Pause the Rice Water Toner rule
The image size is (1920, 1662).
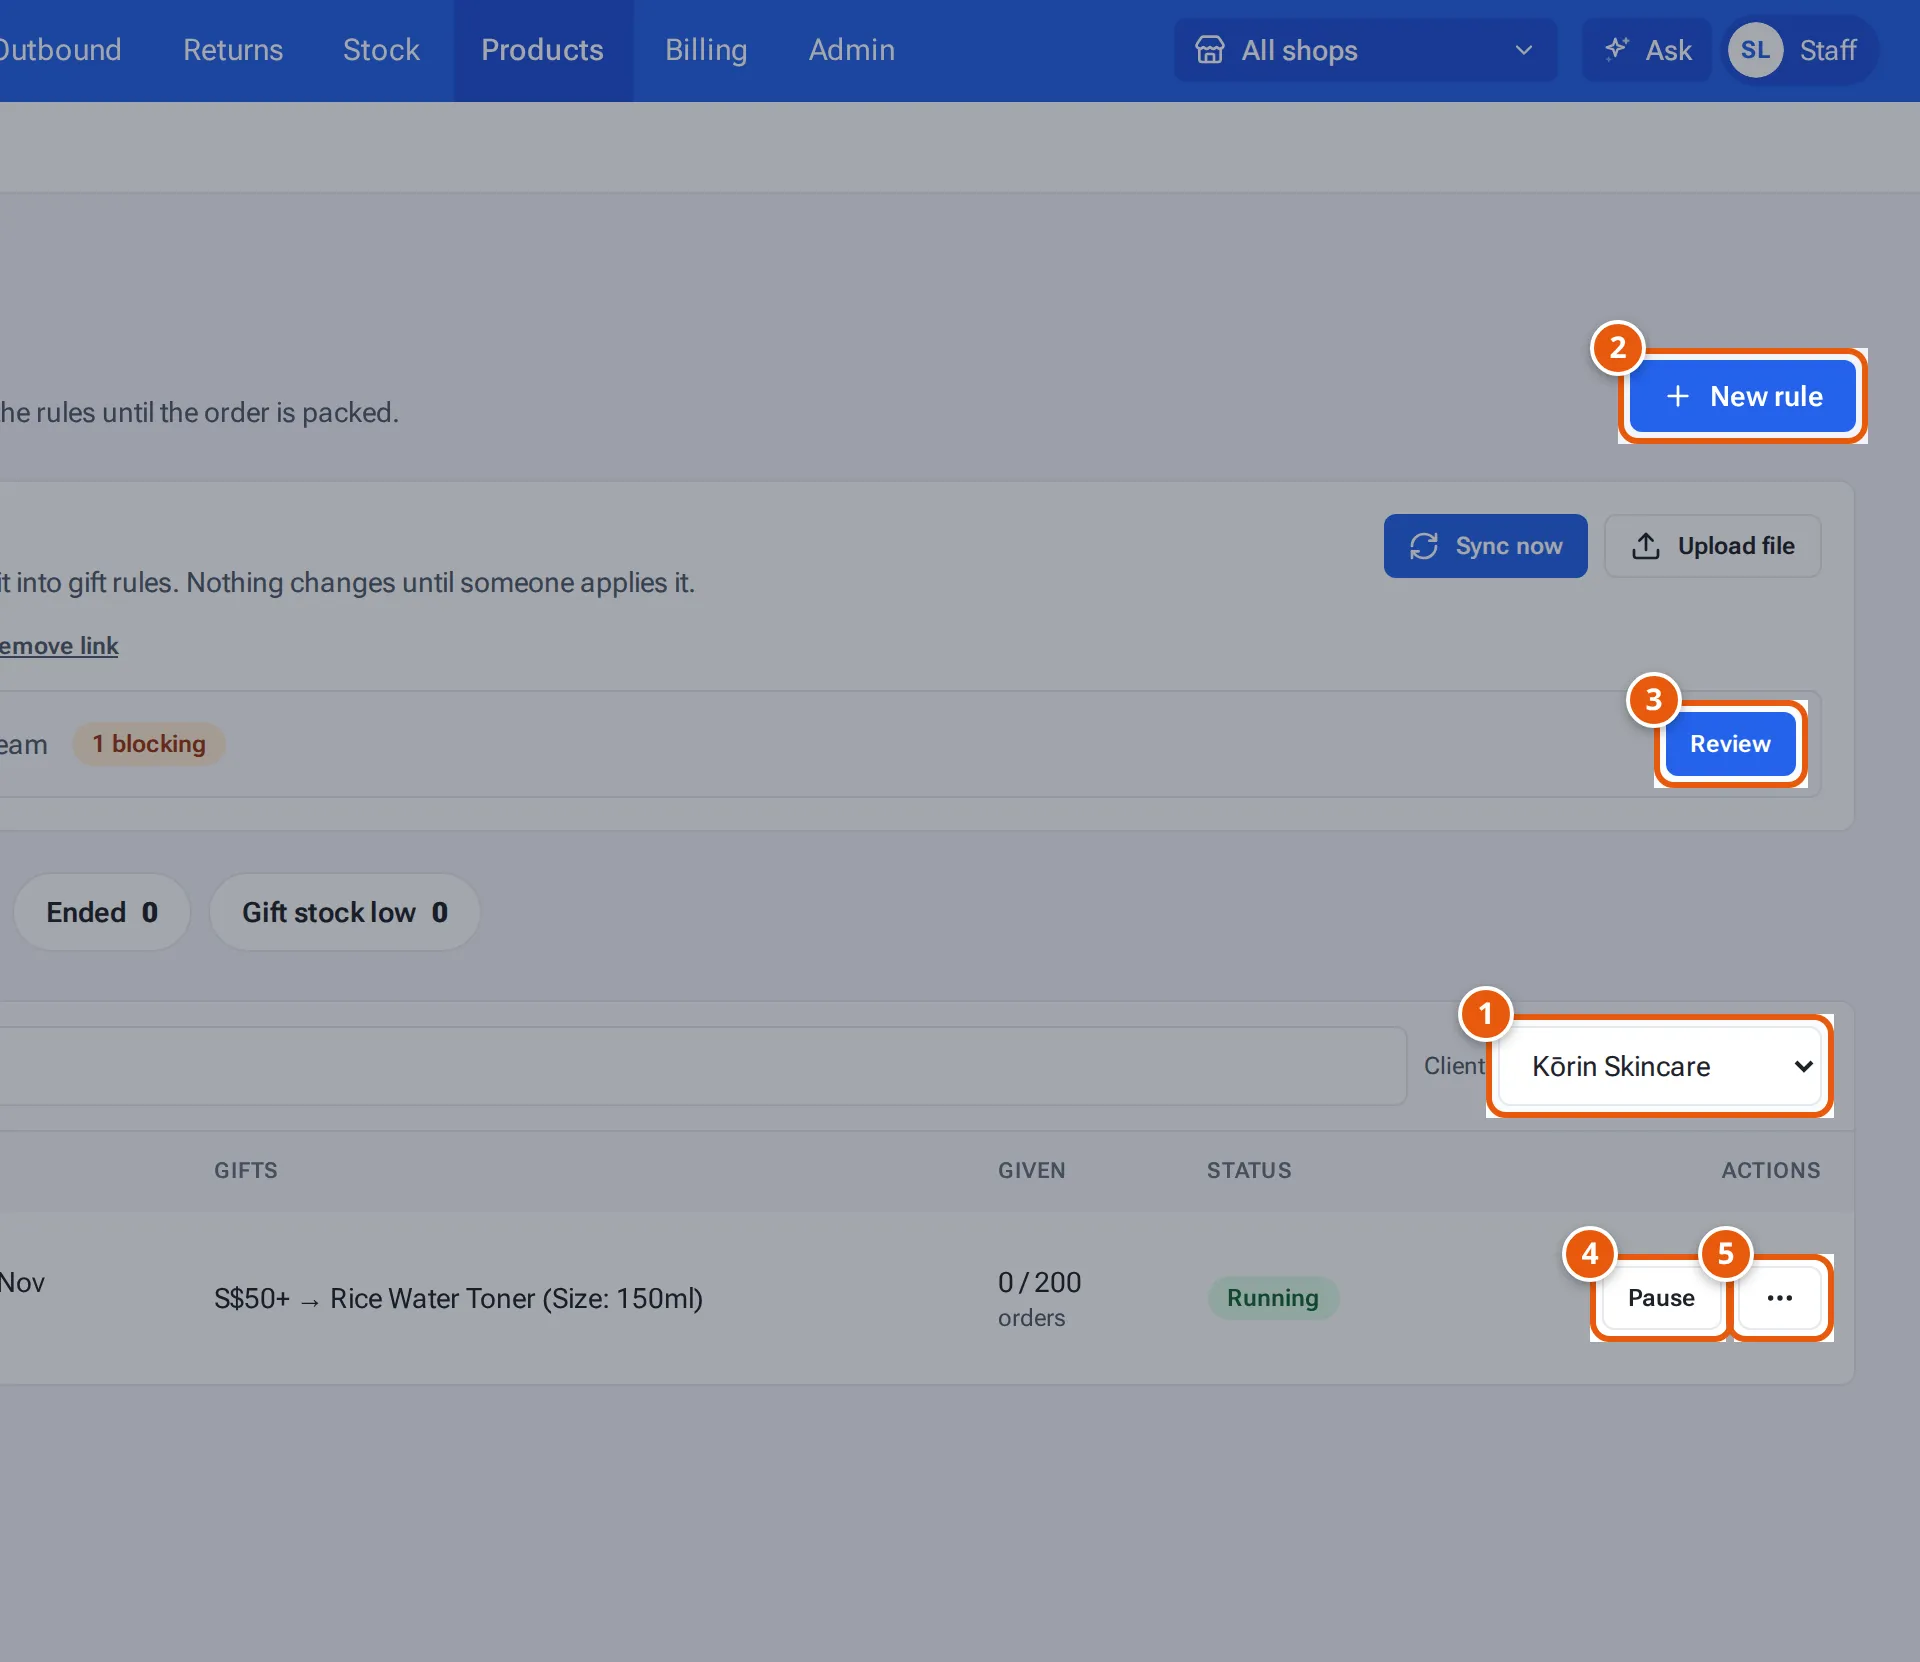pos(1661,1298)
